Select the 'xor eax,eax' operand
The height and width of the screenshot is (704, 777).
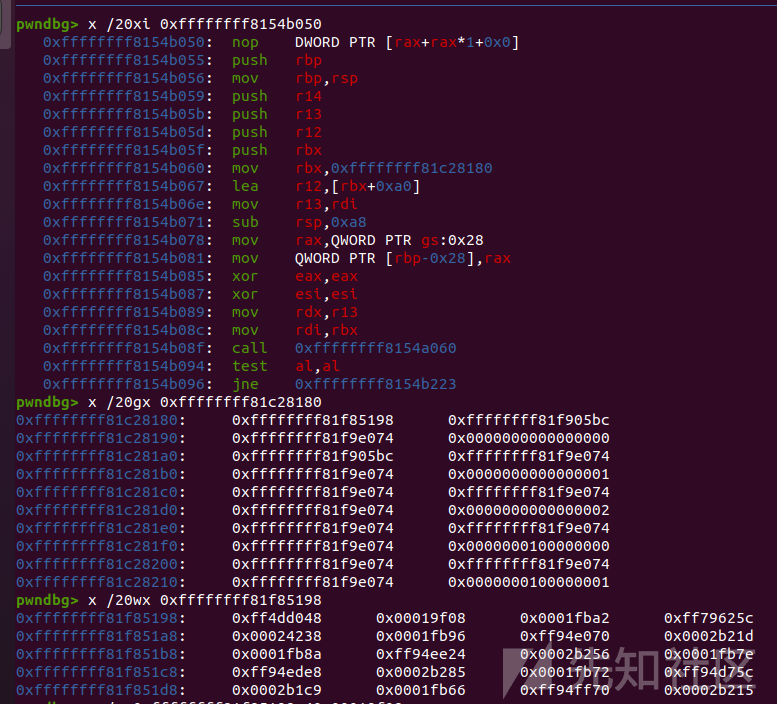[327, 276]
